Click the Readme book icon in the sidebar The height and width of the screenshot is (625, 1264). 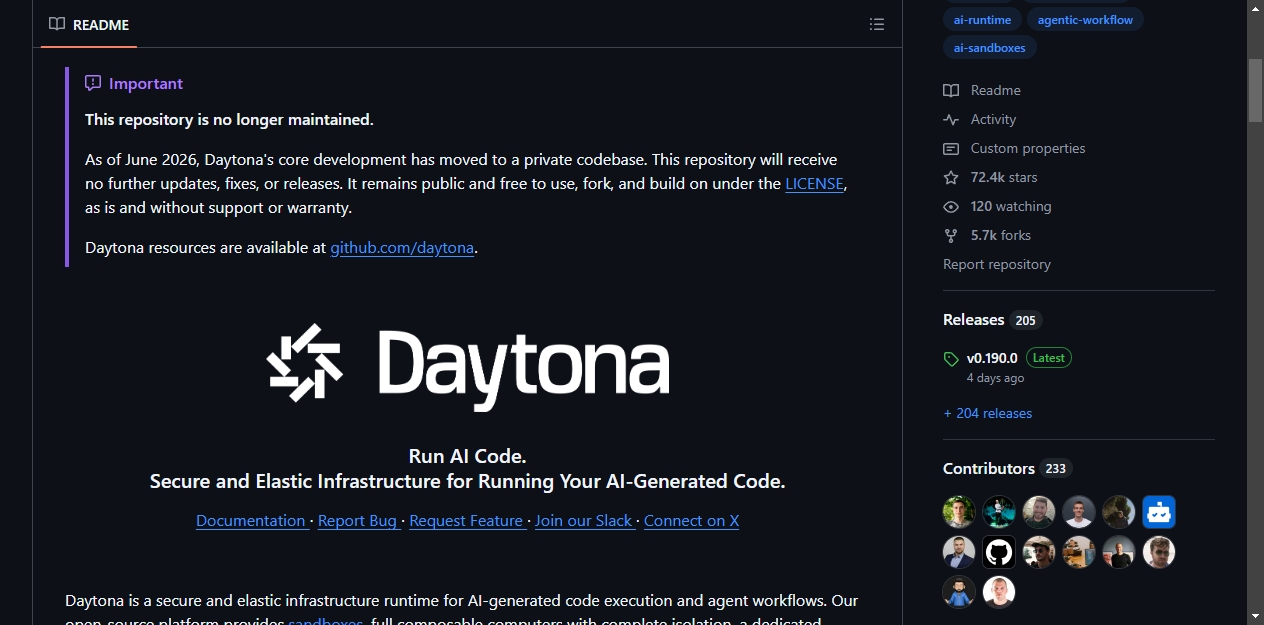951,91
